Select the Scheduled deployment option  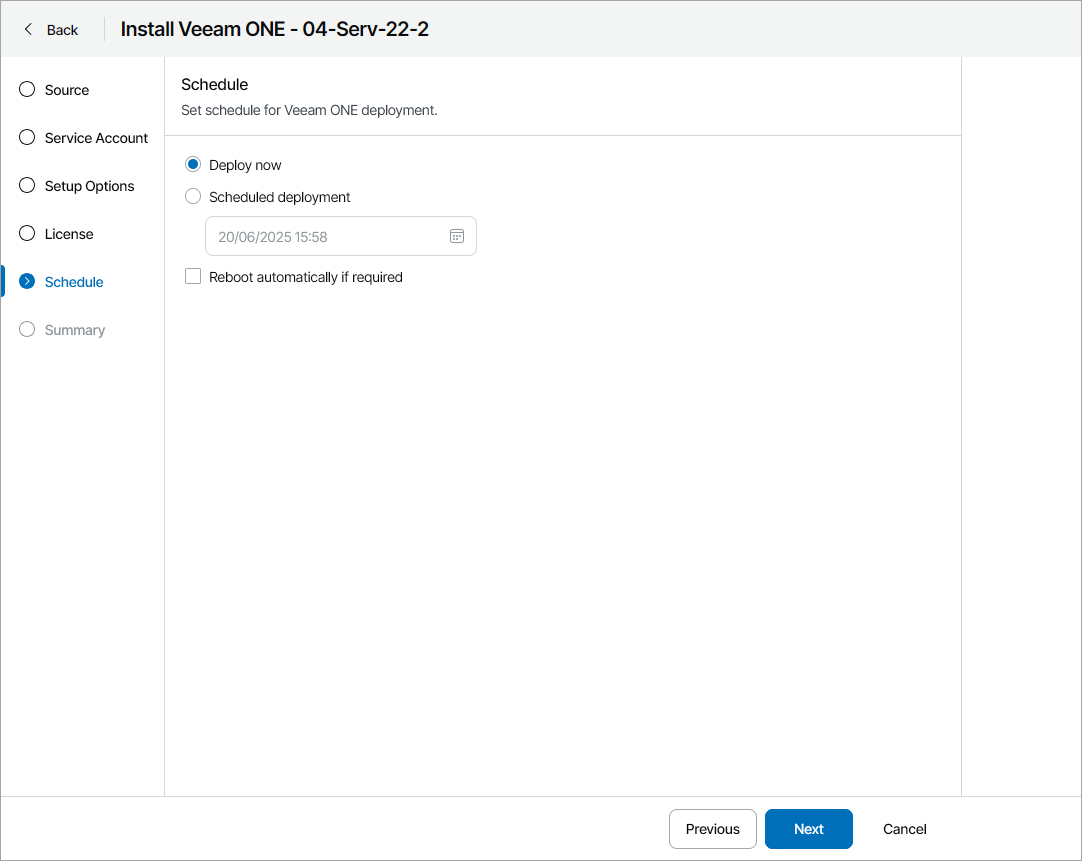[193, 197]
